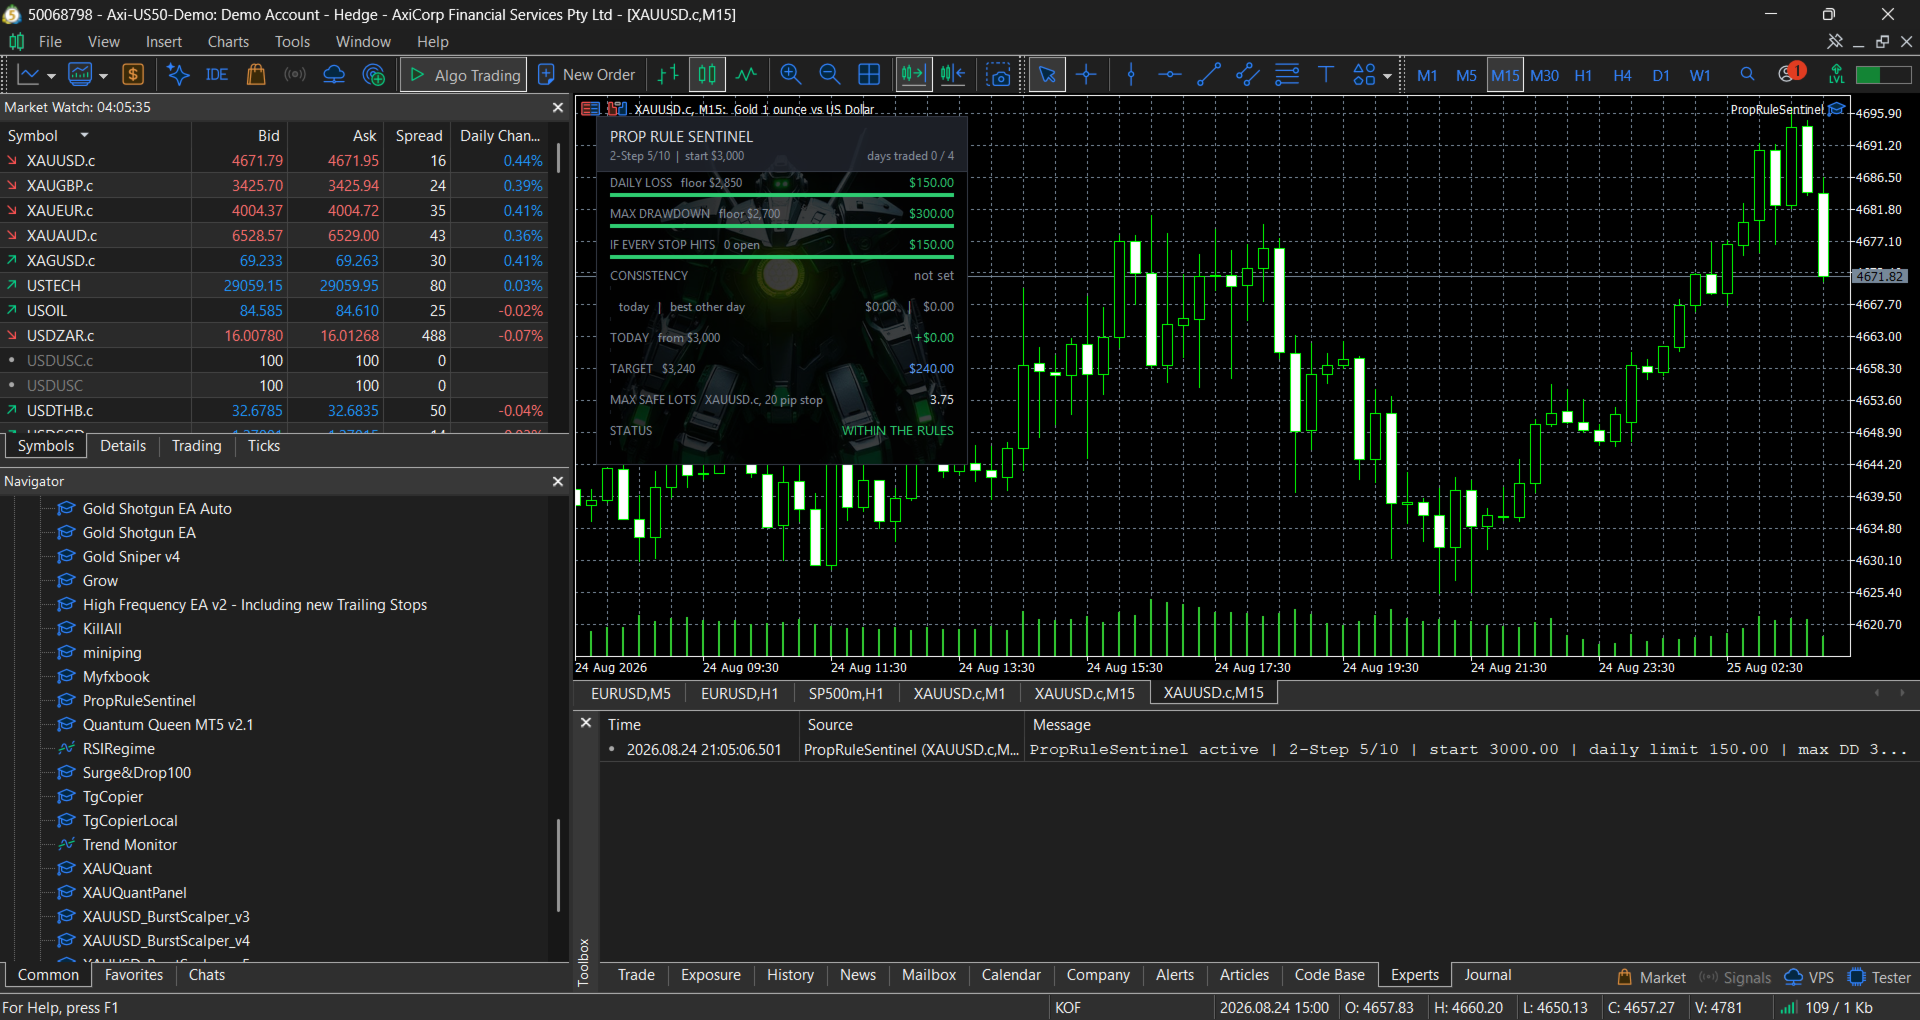Select the equidistant channel tool

coord(1248,75)
